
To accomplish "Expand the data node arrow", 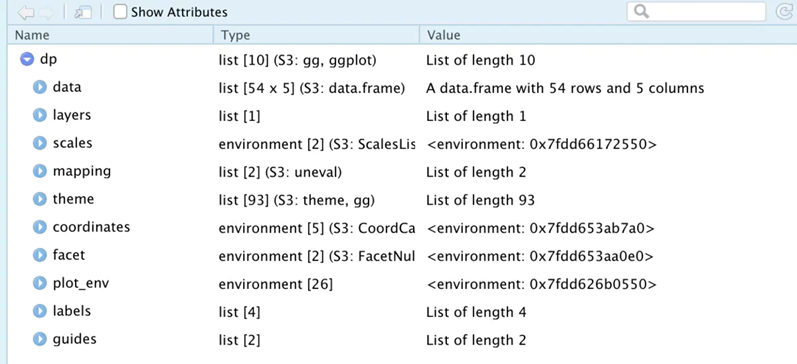I will tap(40, 87).
